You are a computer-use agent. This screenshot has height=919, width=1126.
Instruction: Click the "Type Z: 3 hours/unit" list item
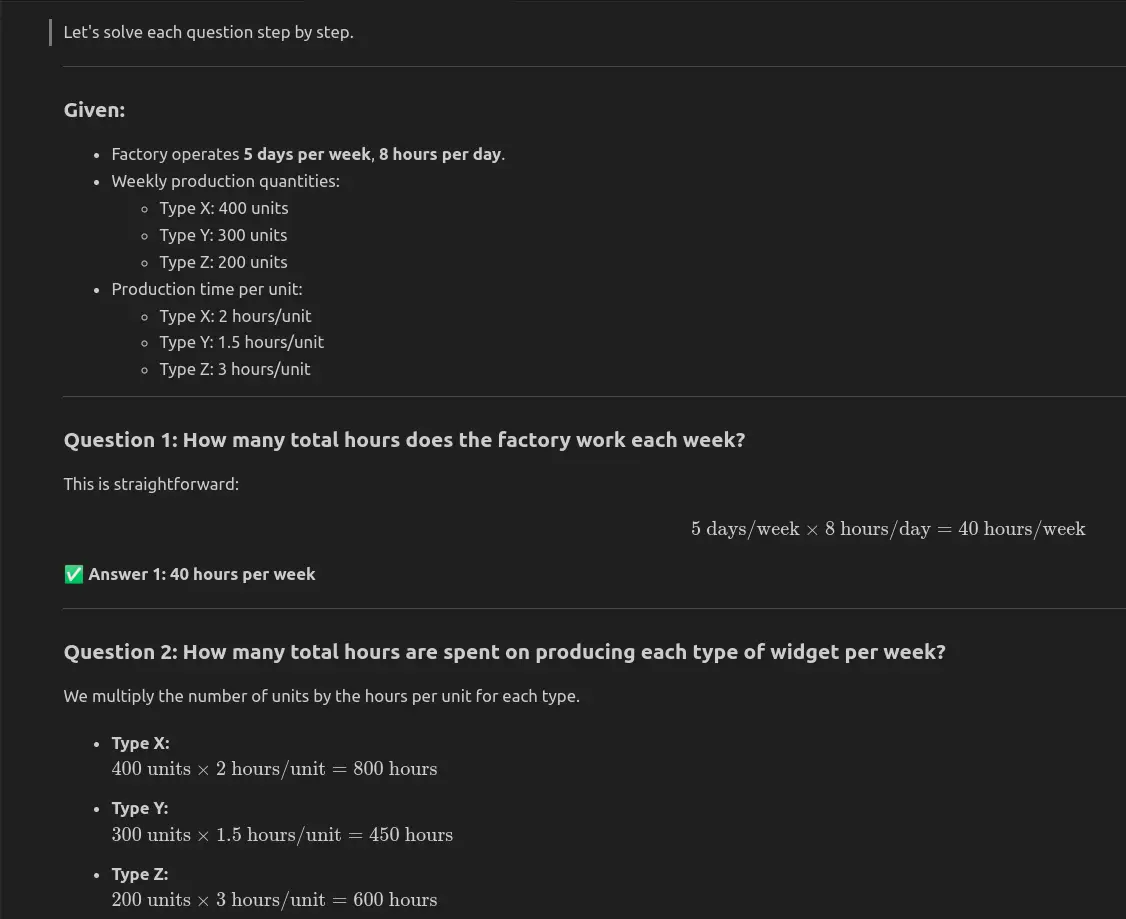click(235, 369)
